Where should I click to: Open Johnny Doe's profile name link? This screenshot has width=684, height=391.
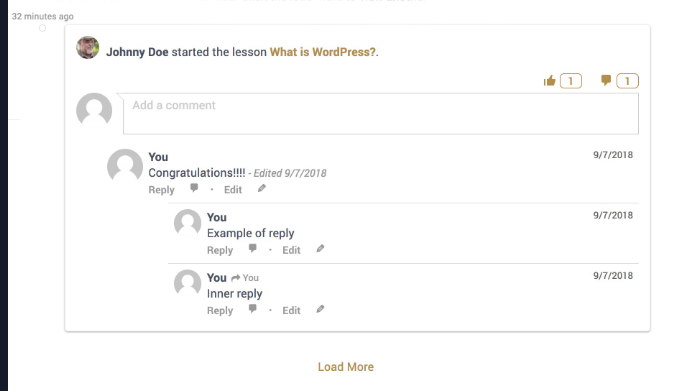click(137, 52)
